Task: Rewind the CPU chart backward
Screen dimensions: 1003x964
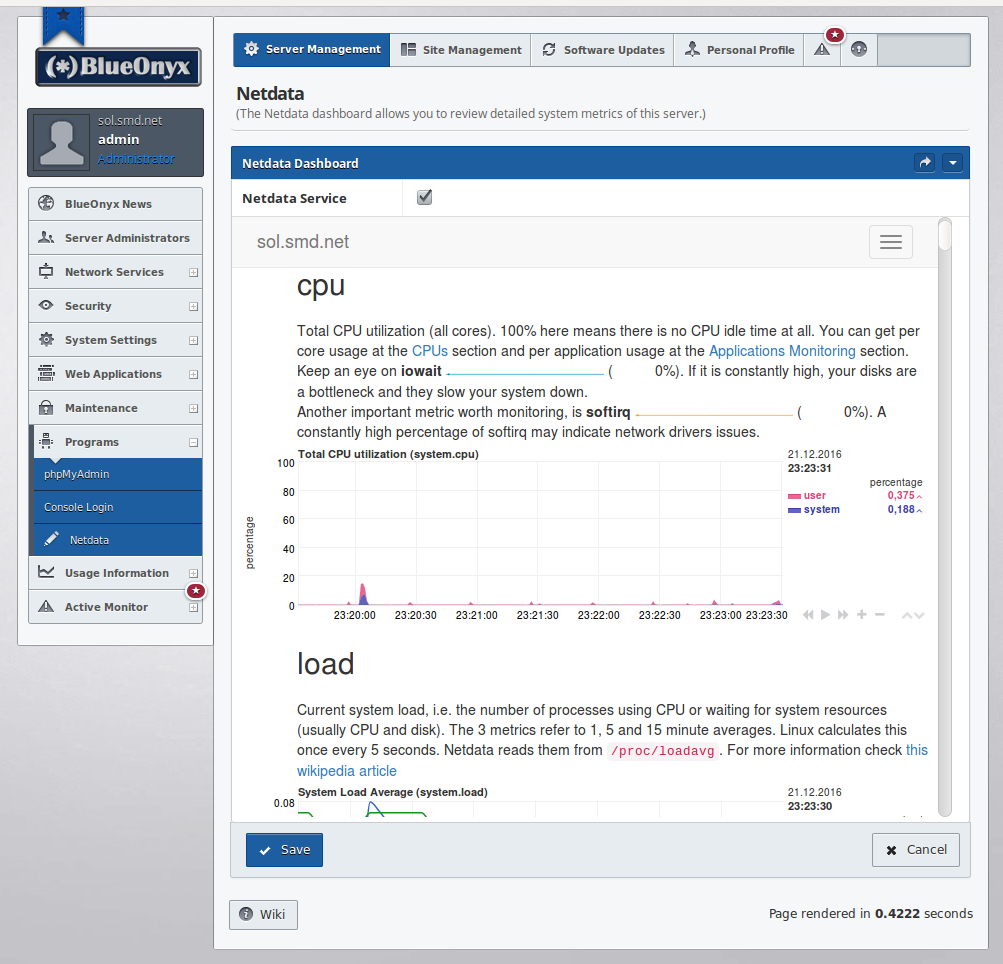Action: tap(808, 615)
